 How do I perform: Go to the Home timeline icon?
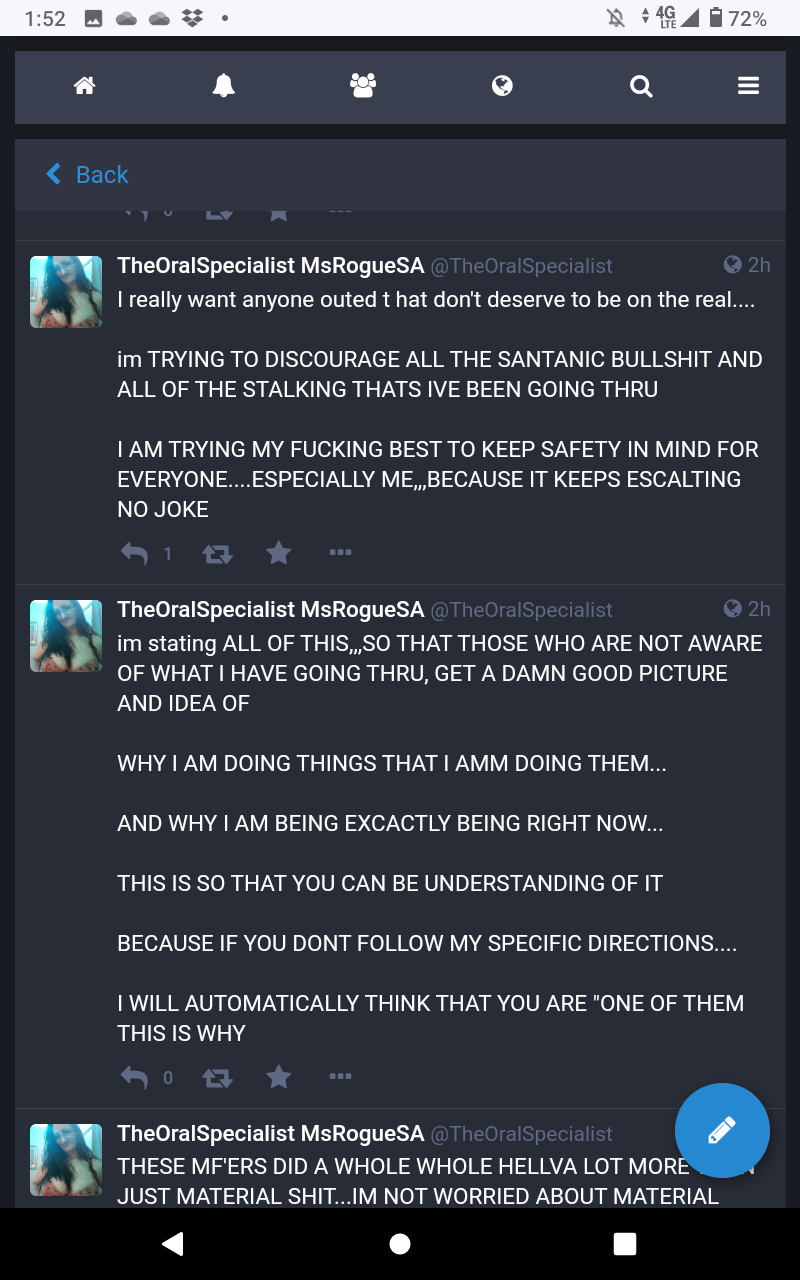(85, 87)
